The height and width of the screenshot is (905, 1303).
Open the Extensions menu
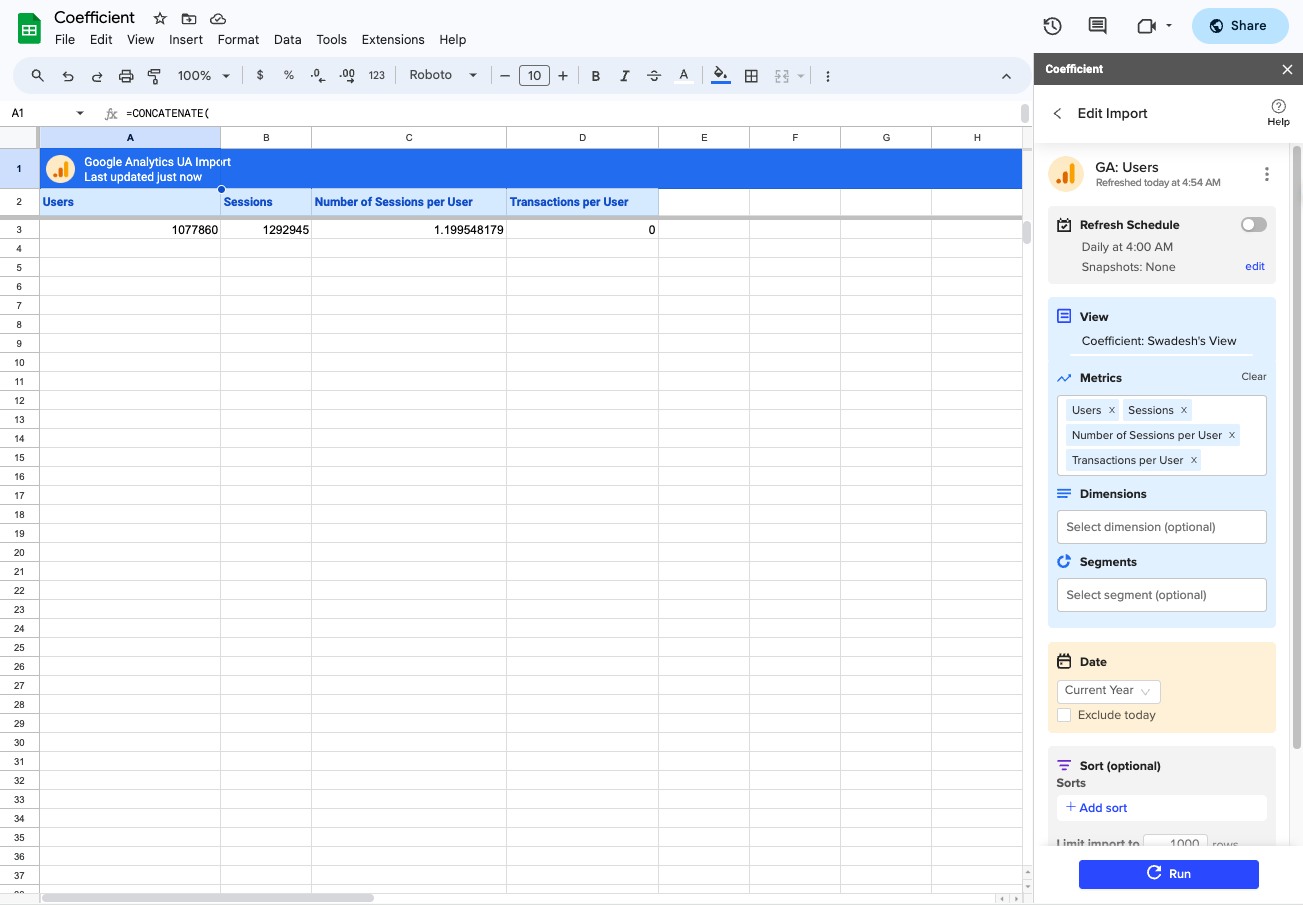393,40
